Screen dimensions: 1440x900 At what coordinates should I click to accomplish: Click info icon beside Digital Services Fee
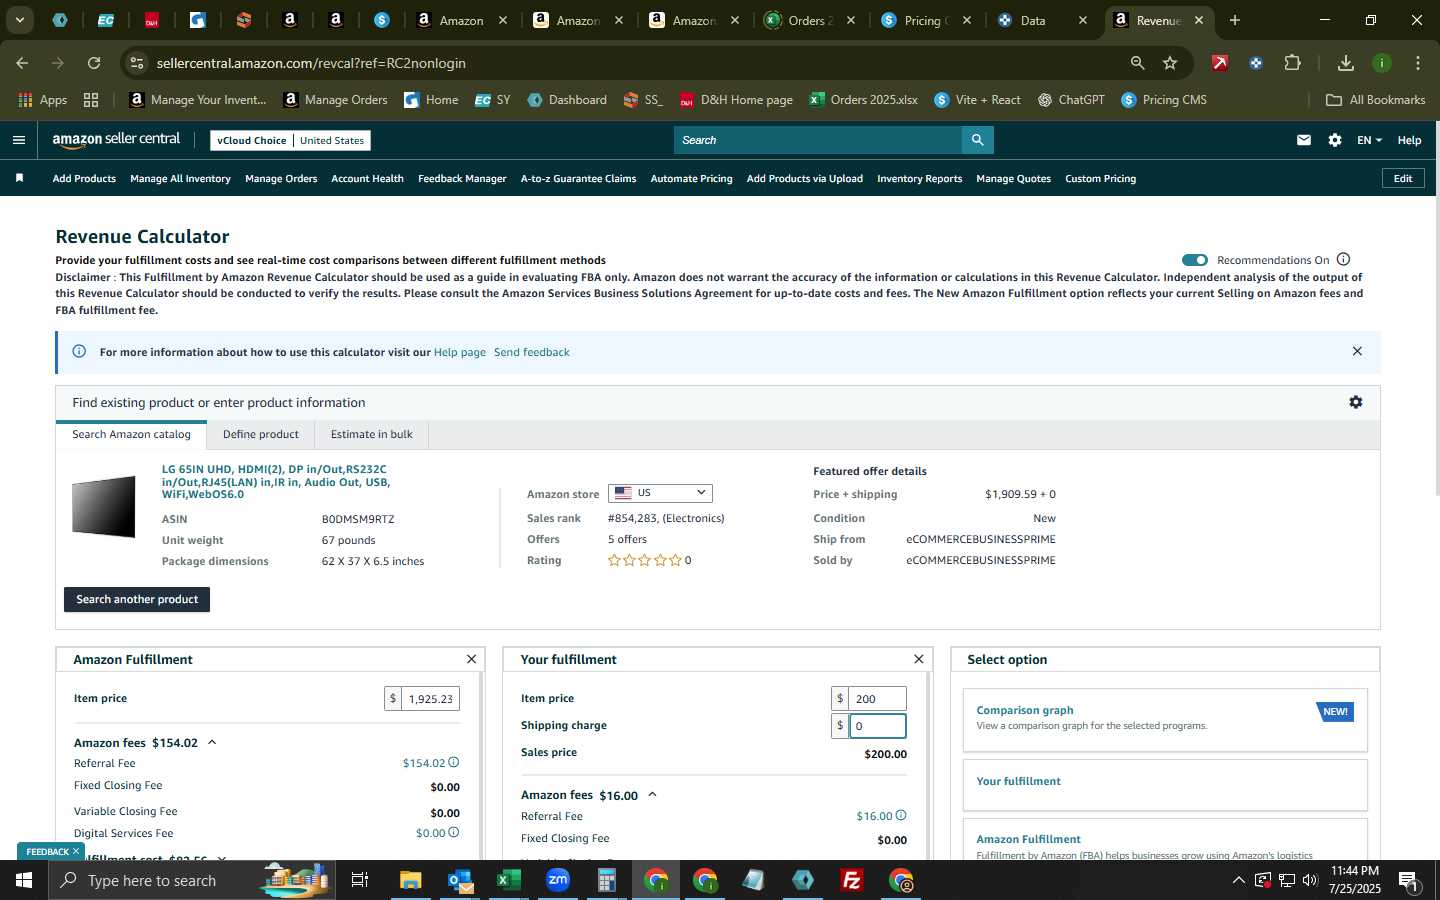(x=453, y=832)
